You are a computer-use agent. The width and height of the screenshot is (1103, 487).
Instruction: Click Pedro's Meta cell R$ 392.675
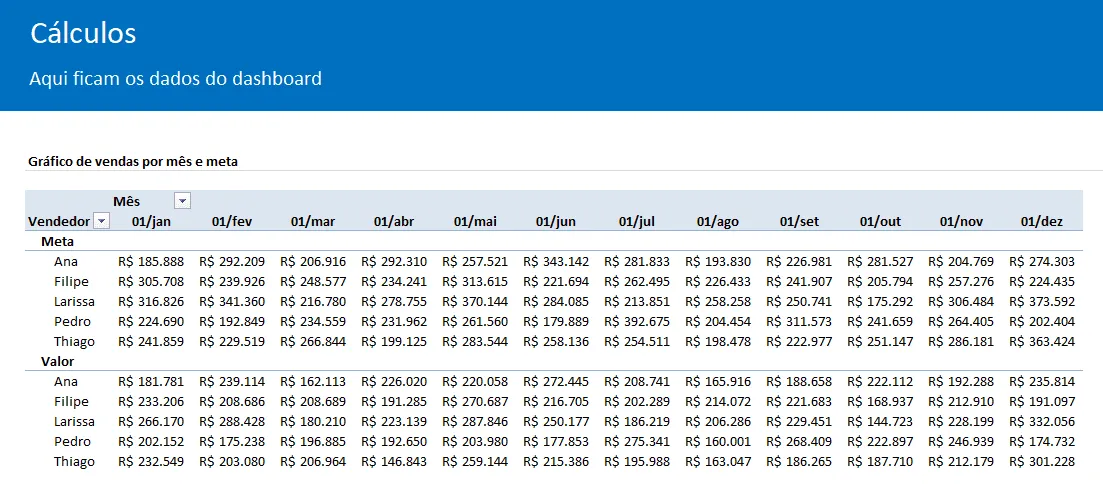pos(637,322)
